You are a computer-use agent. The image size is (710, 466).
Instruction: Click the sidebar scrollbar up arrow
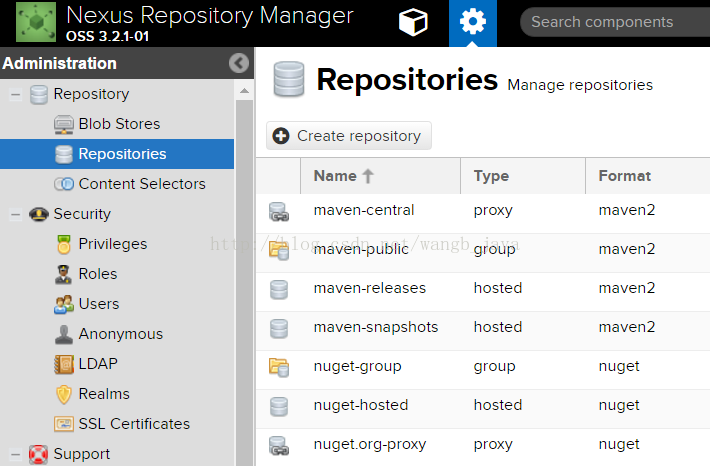tap(245, 91)
